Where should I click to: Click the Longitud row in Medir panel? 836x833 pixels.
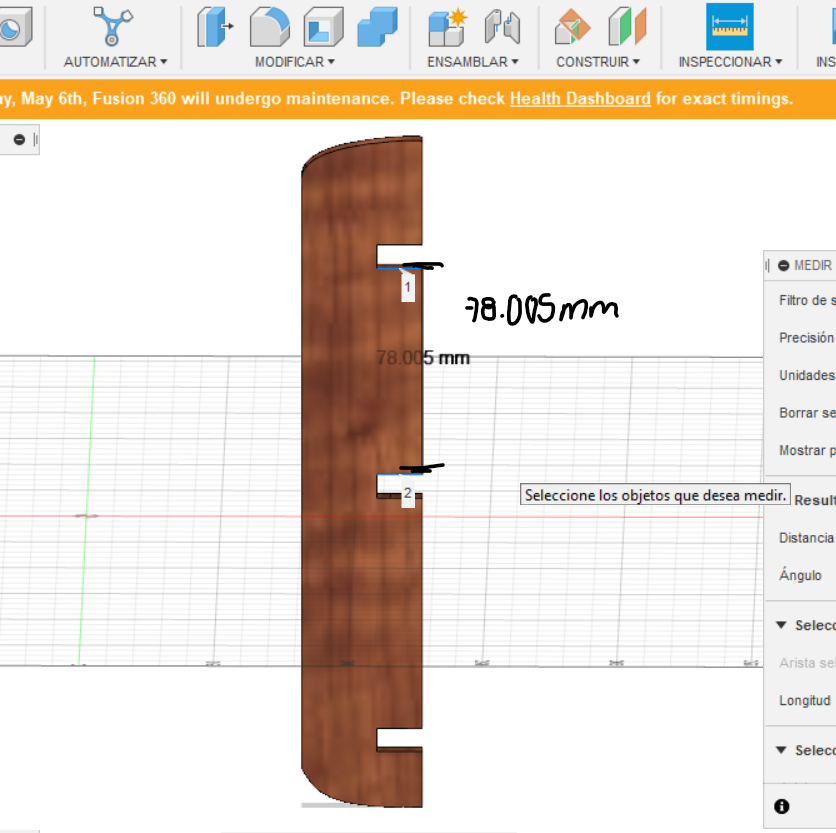805,700
